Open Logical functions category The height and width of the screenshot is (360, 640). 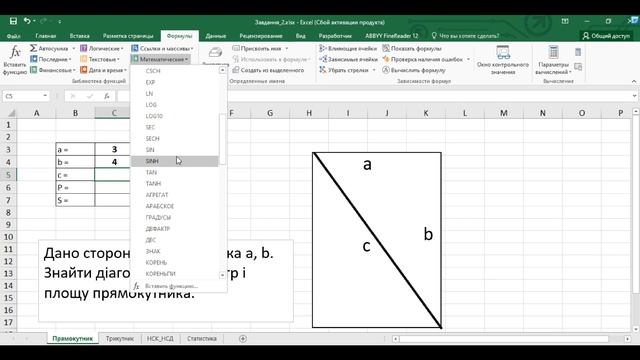pos(102,49)
